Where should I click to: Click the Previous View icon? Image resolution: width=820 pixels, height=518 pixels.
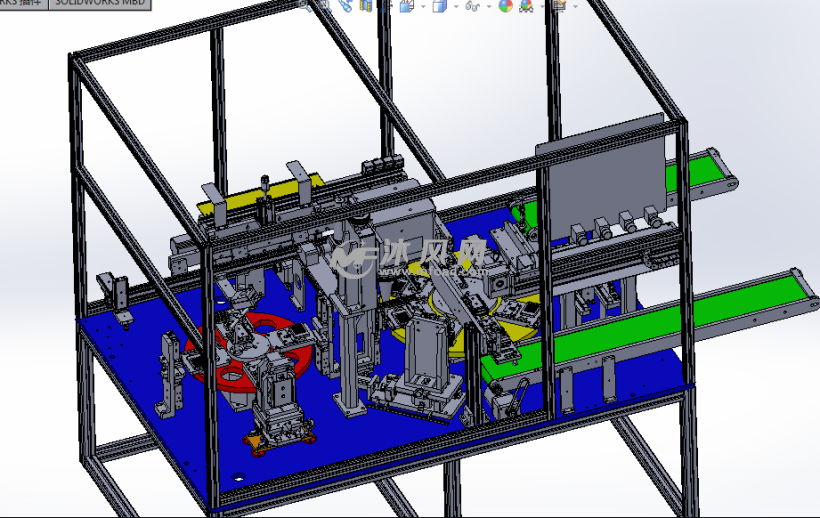pos(345,5)
